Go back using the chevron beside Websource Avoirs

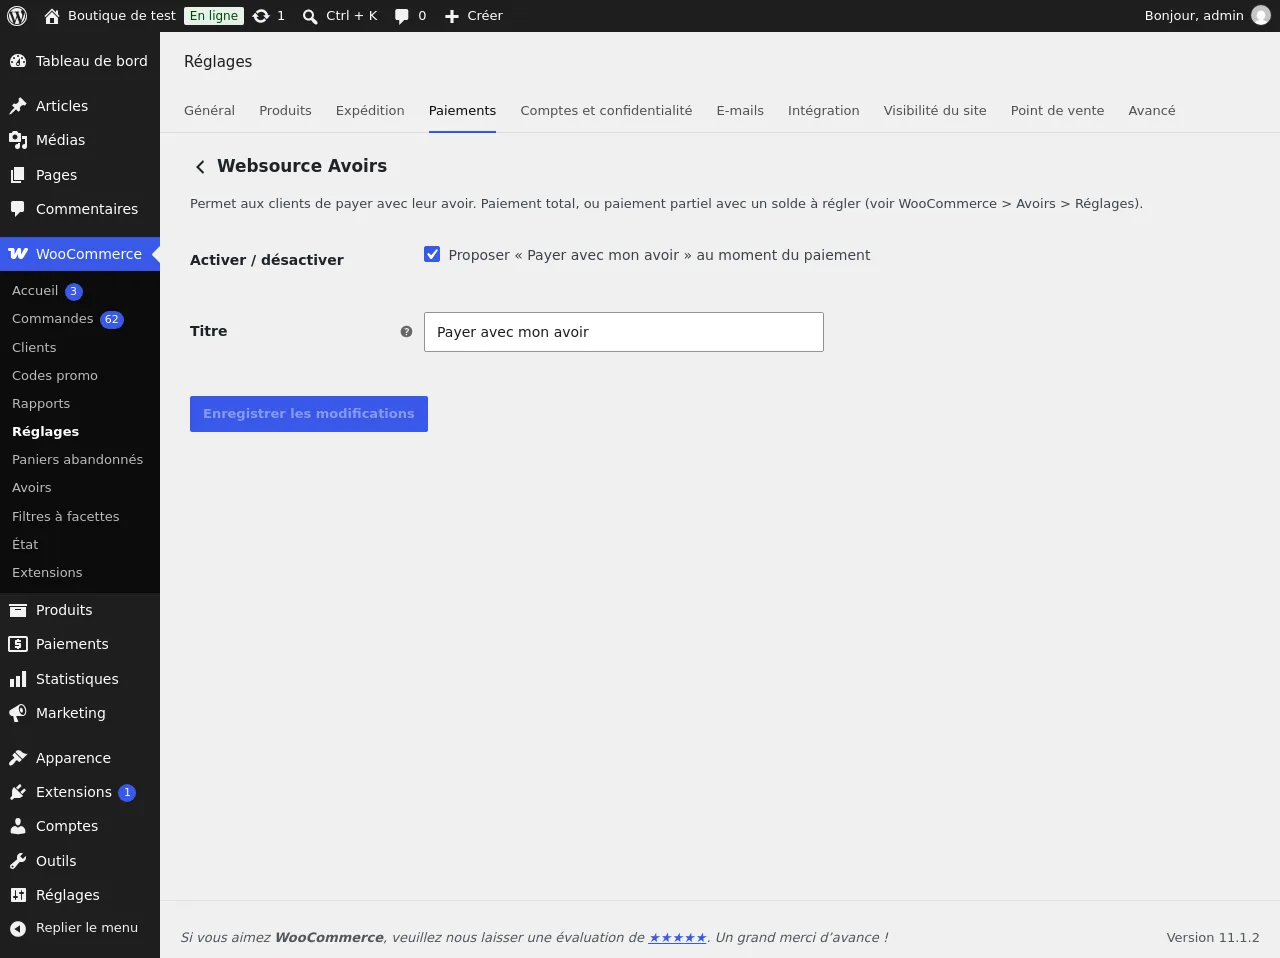(x=200, y=167)
